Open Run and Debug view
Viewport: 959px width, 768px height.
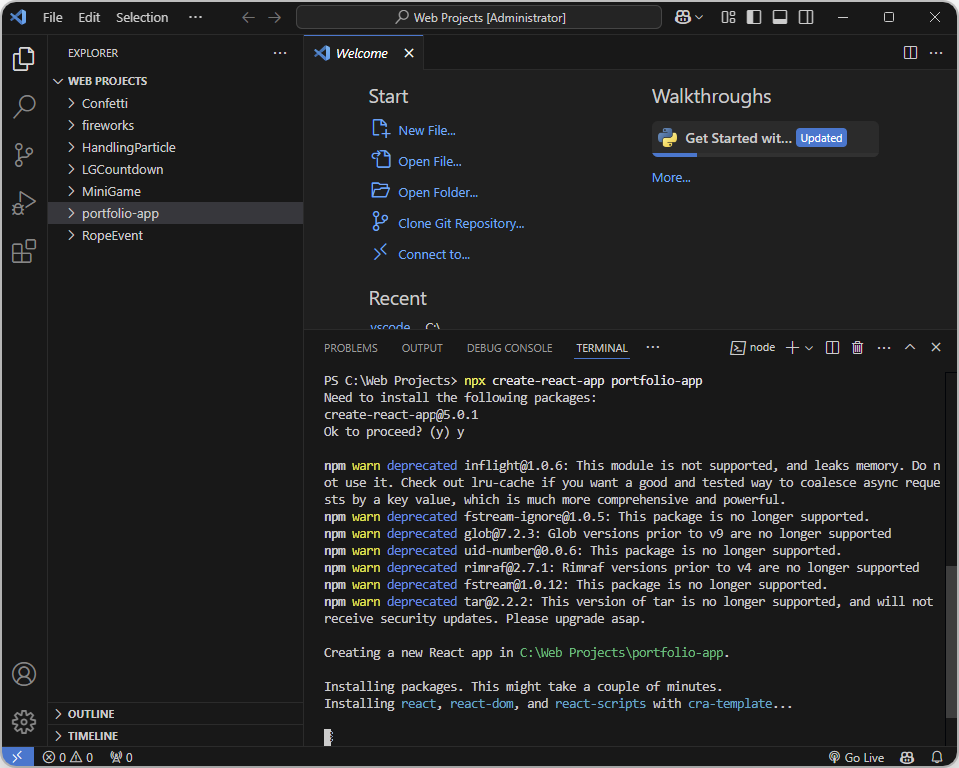click(x=24, y=203)
